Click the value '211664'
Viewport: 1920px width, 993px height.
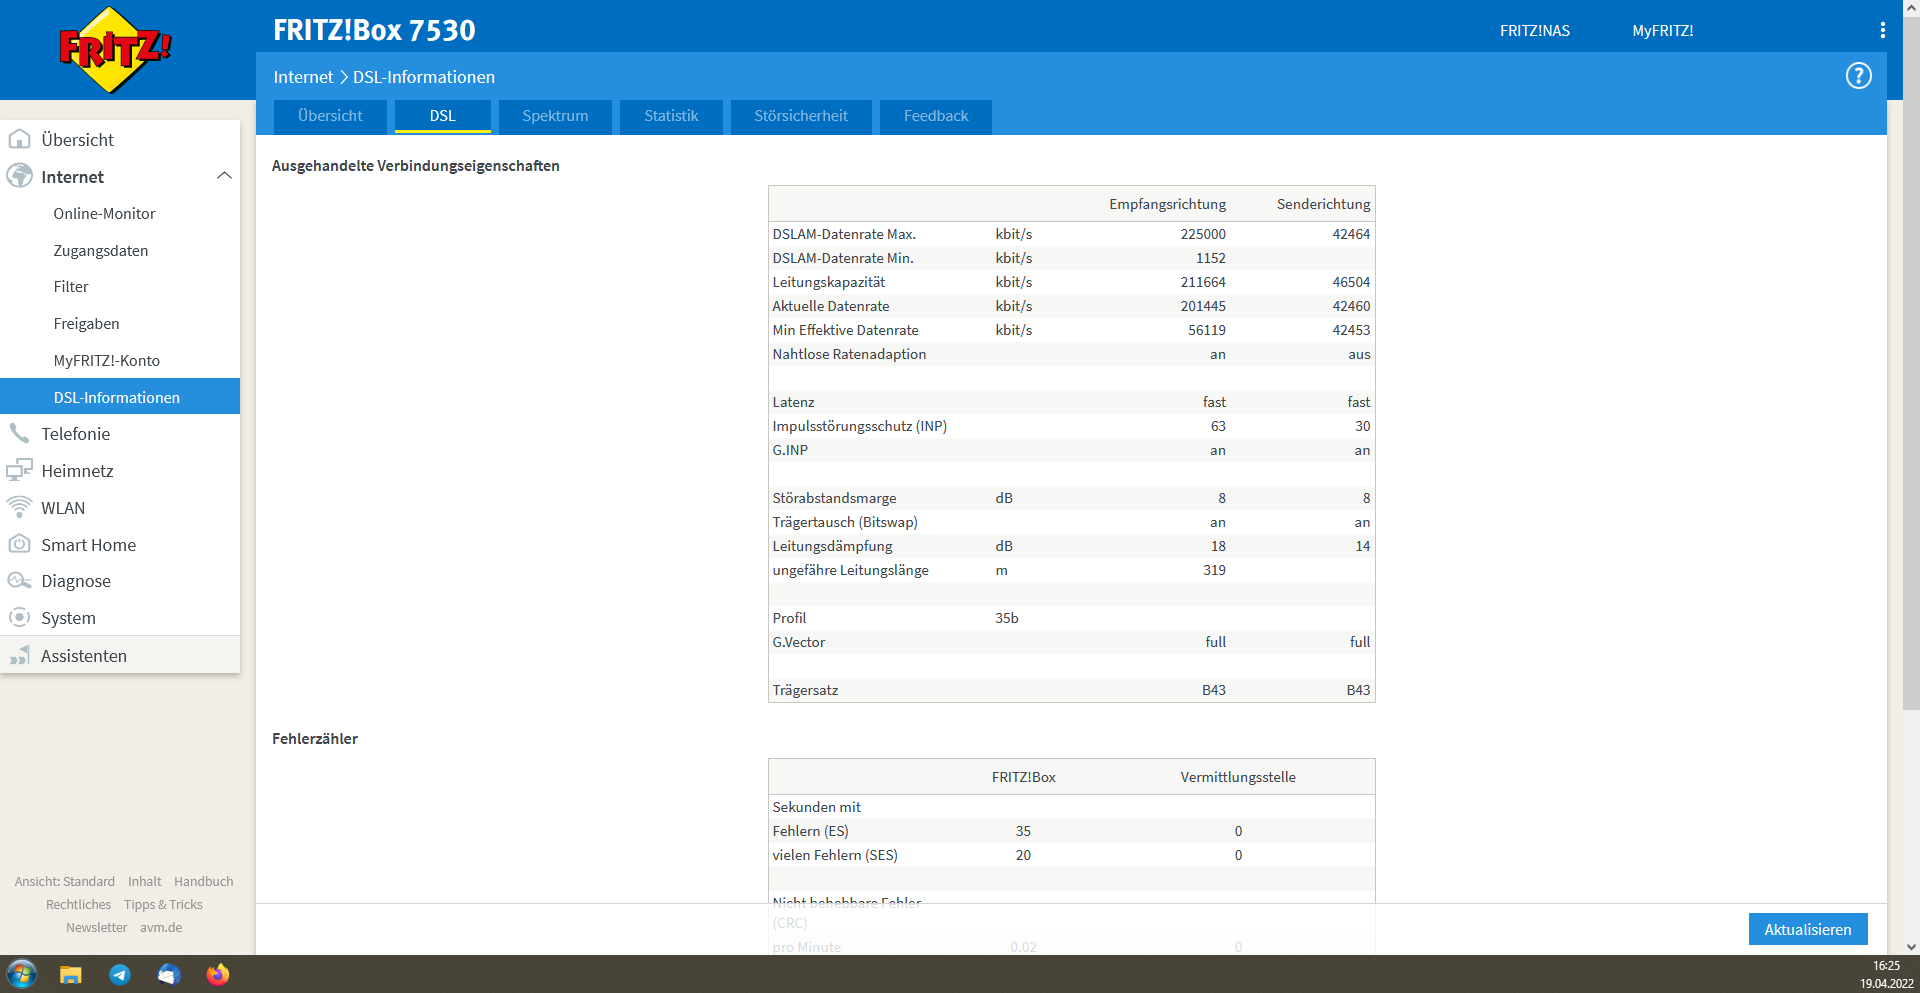tap(1203, 282)
